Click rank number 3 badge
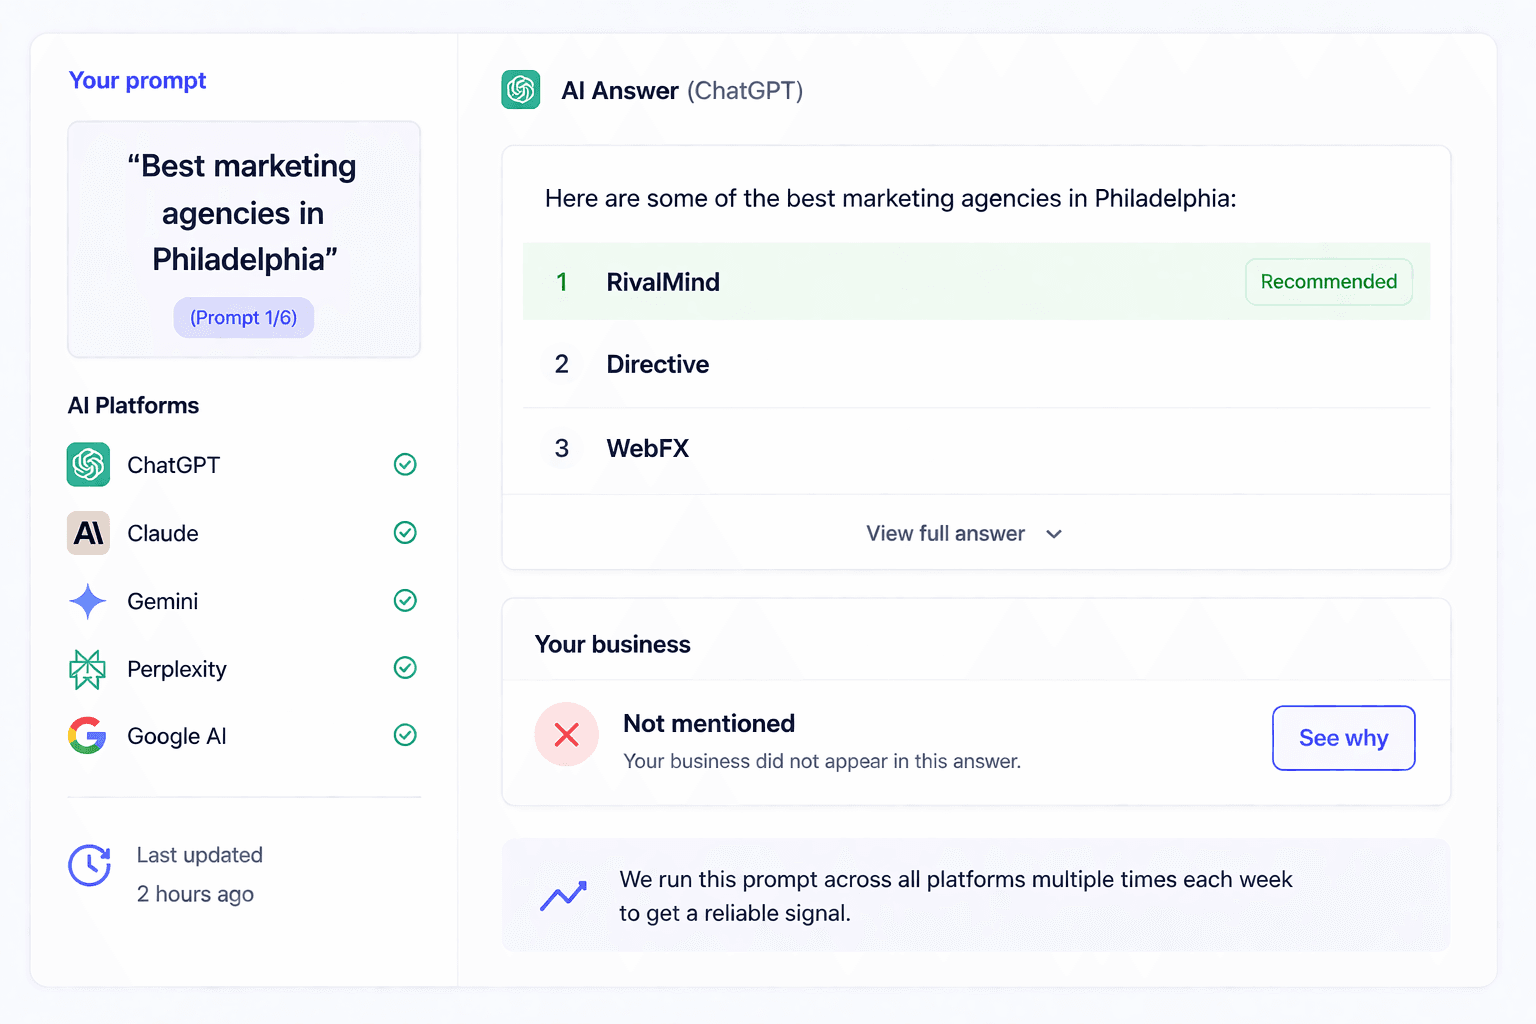The height and width of the screenshot is (1024, 1536). (562, 448)
